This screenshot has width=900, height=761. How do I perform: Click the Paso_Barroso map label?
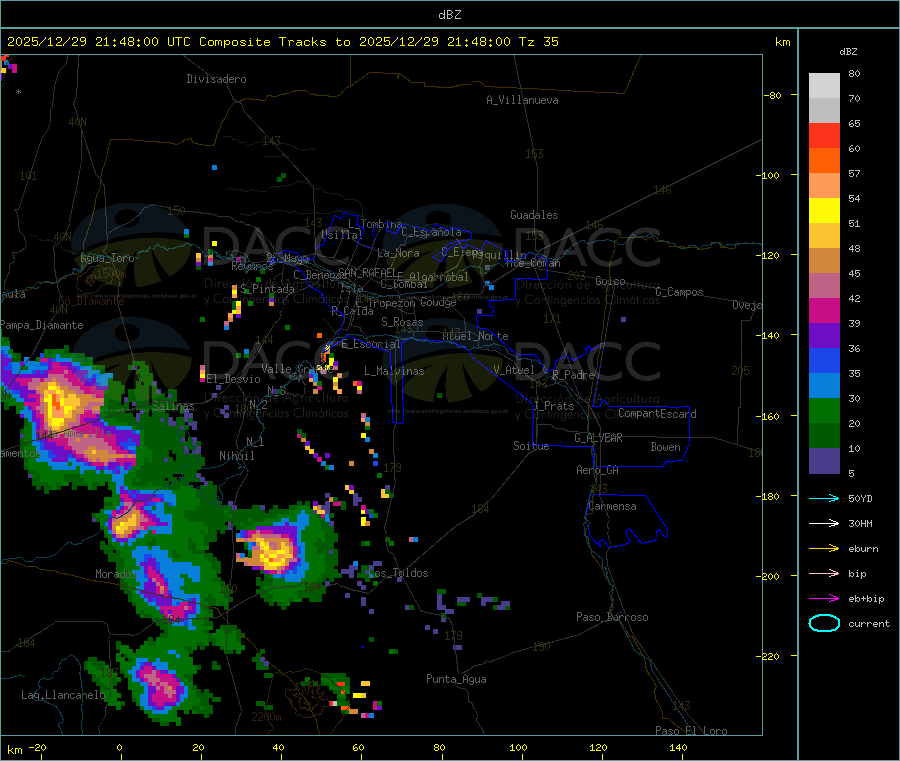[612, 617]
